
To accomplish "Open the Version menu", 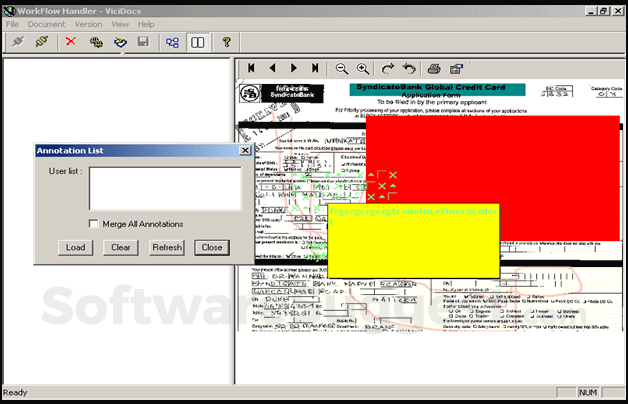I will [x=88, y=24].
